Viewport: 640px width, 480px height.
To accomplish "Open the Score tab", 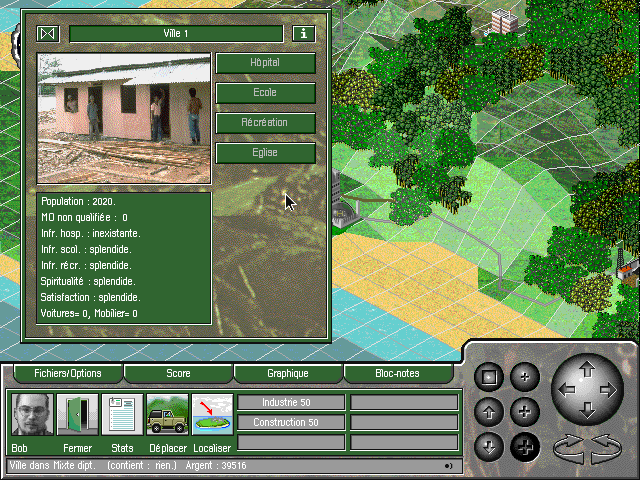I will 178,373.
